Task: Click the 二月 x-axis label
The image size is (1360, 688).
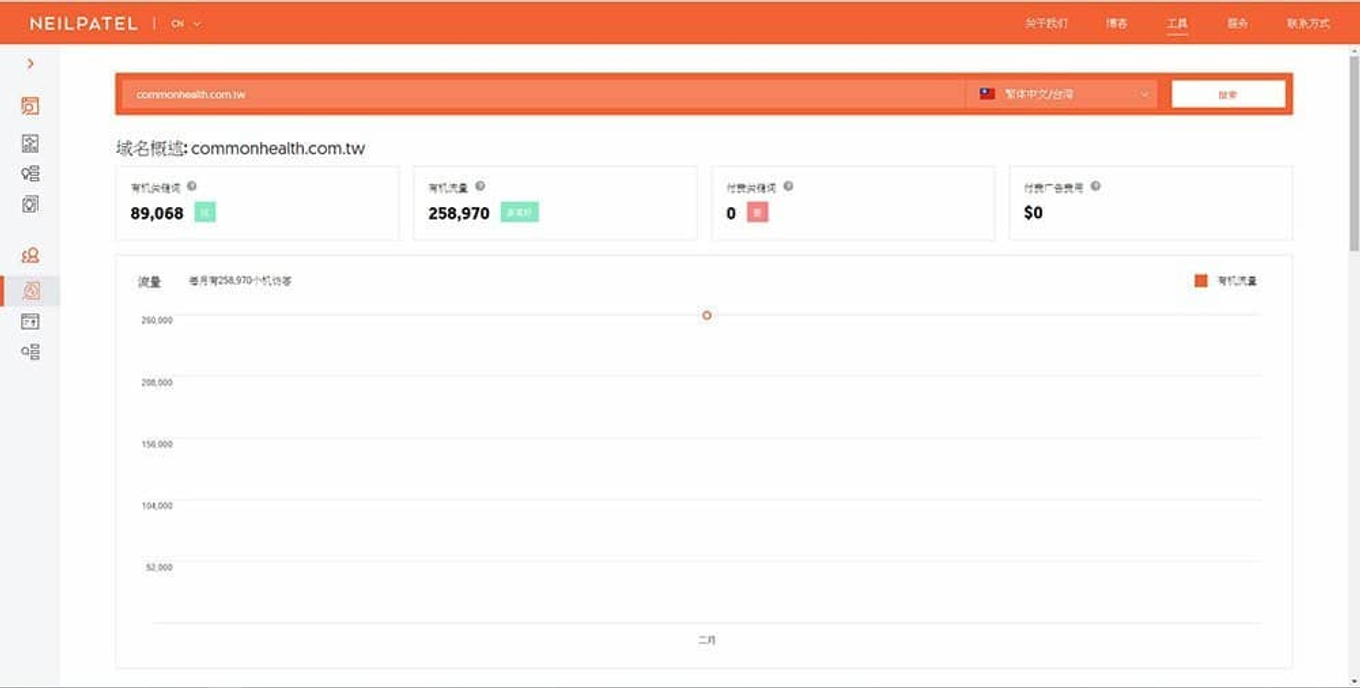Action: pyautogui.click(x=707, y=640)
